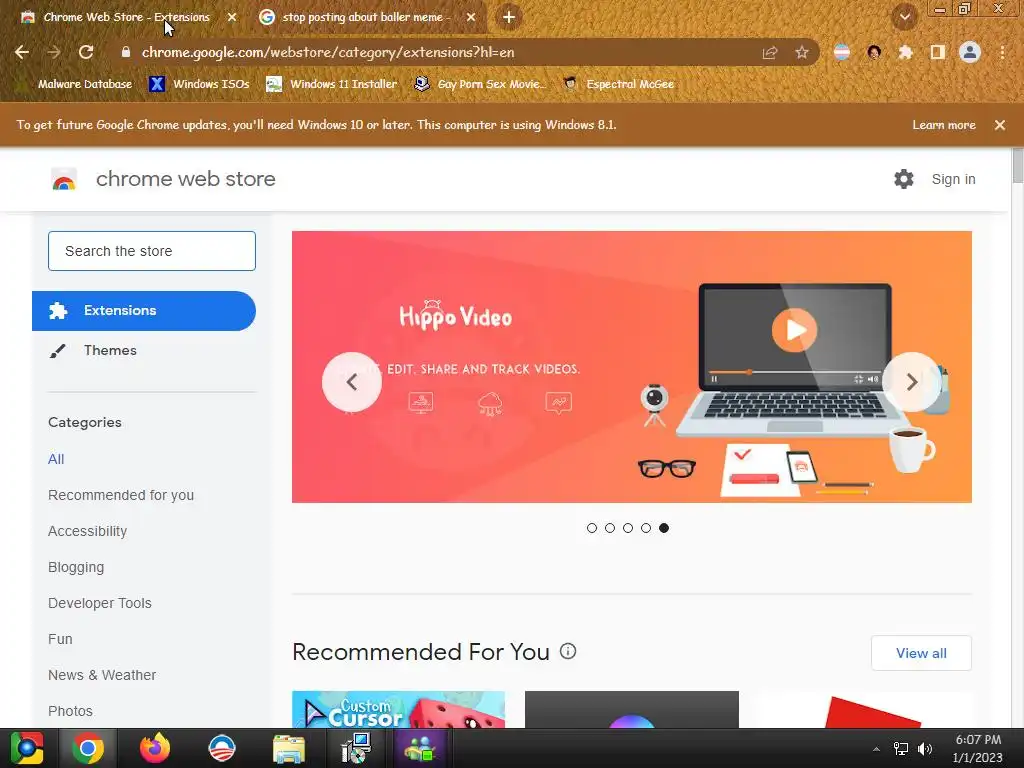The width and height of the screenshot is (1024, 768).
Task: Click the striped flag extension icon in the toolbar
Action: (x=842, y=52)
